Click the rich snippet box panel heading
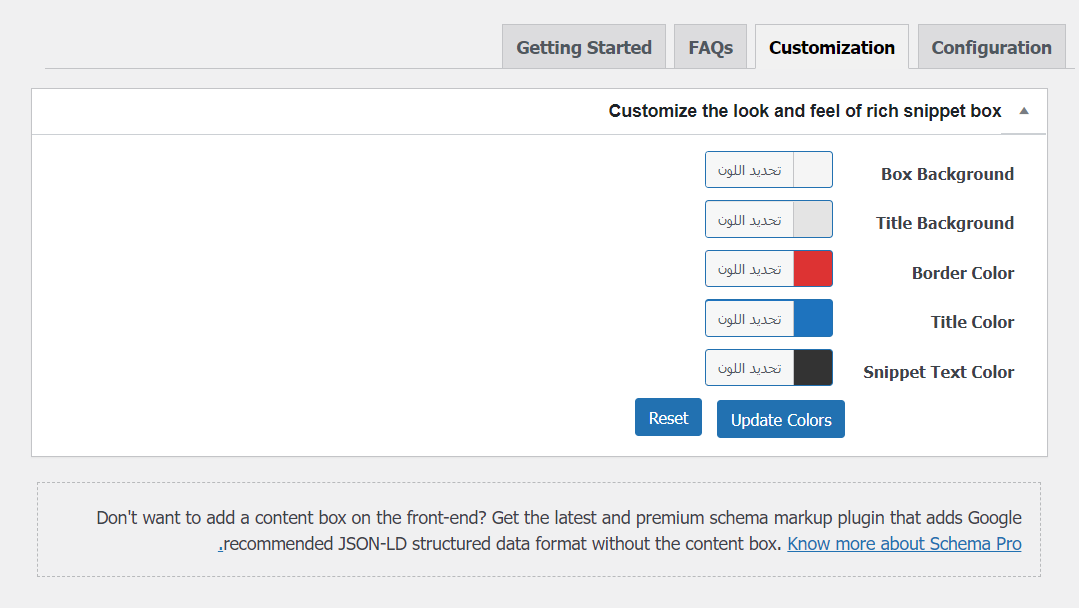This screenshot has width=1079, height=608. [x=805, y=111]
